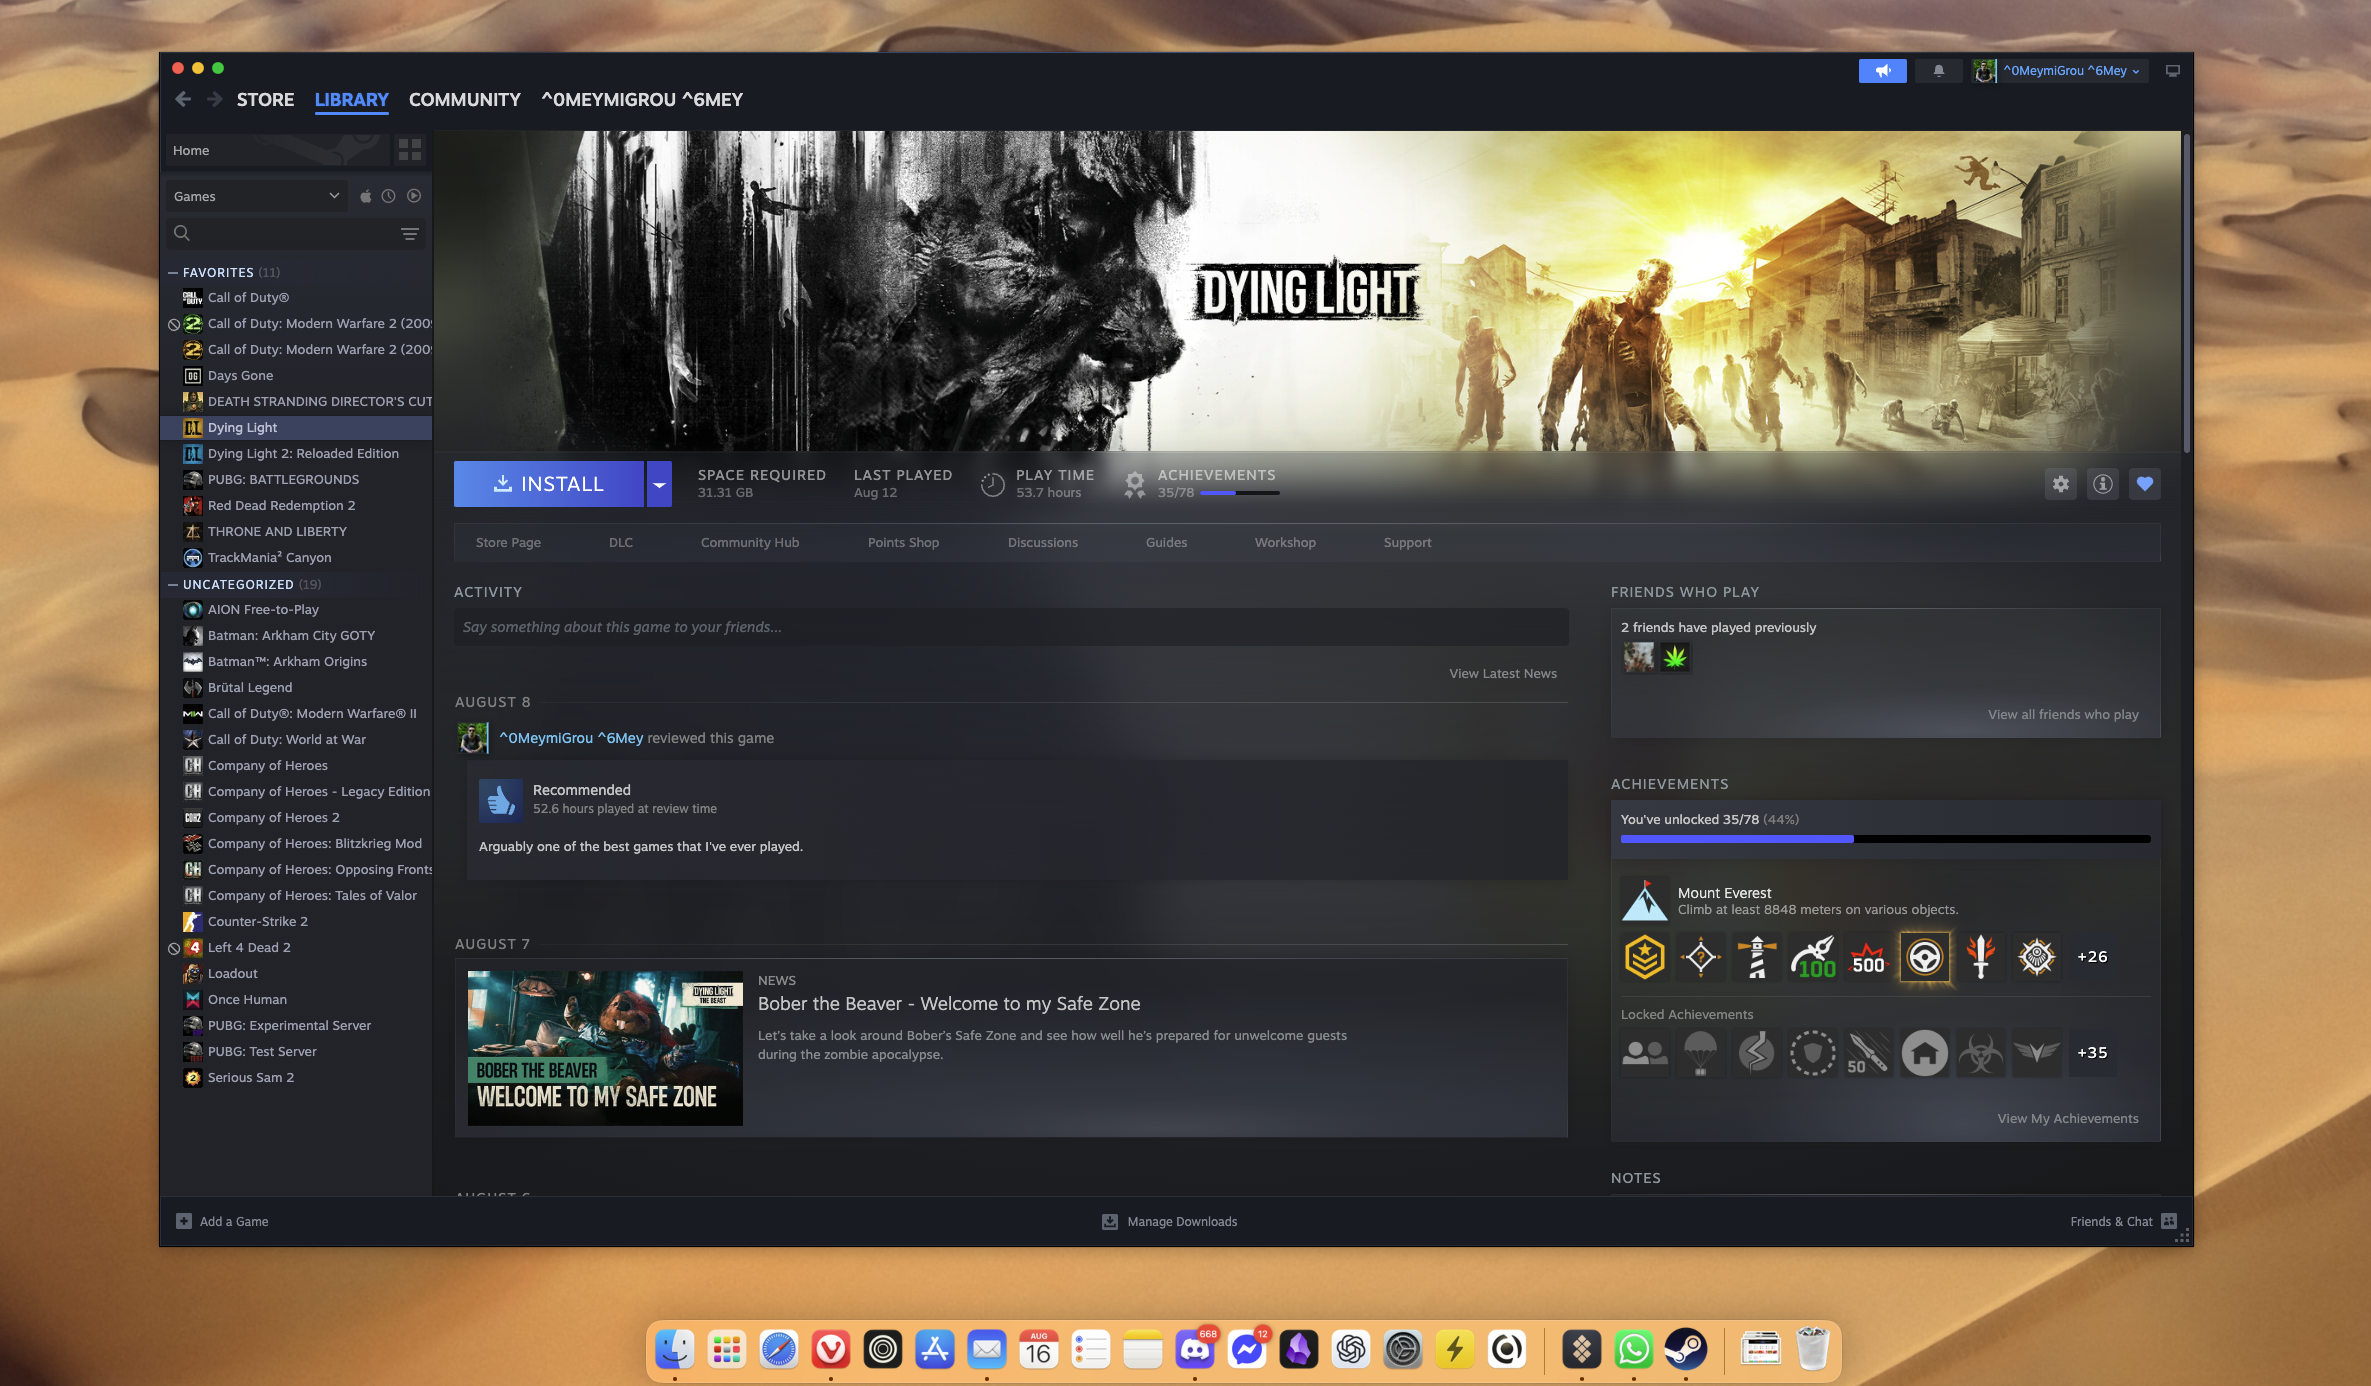Screen dimensions: 2371x1386
Task: Open the announcements megaphone button
Action: click(x=1882, y=71)
